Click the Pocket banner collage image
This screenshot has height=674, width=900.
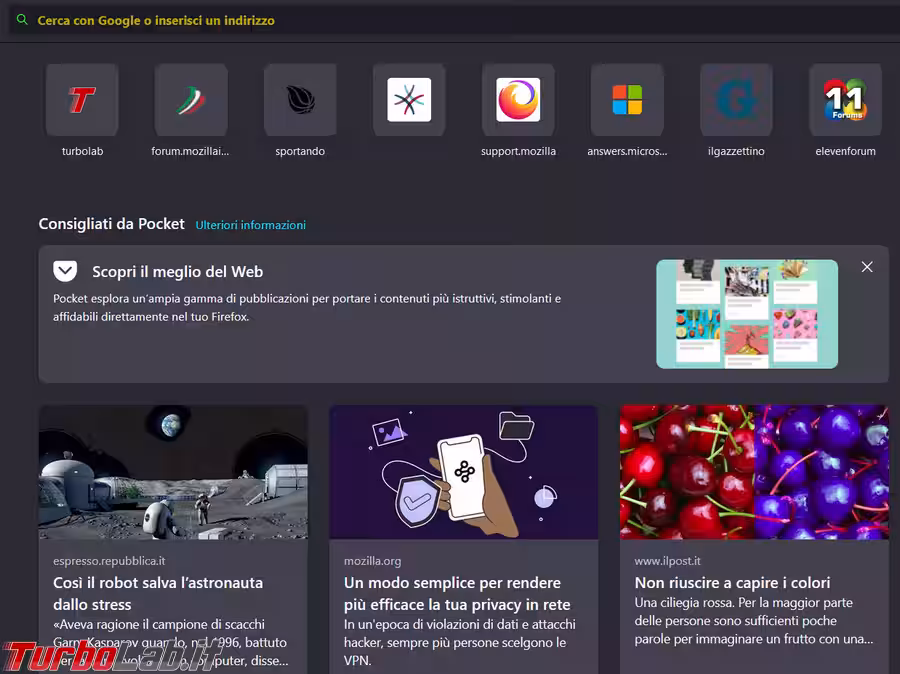(x=747, y=314)
